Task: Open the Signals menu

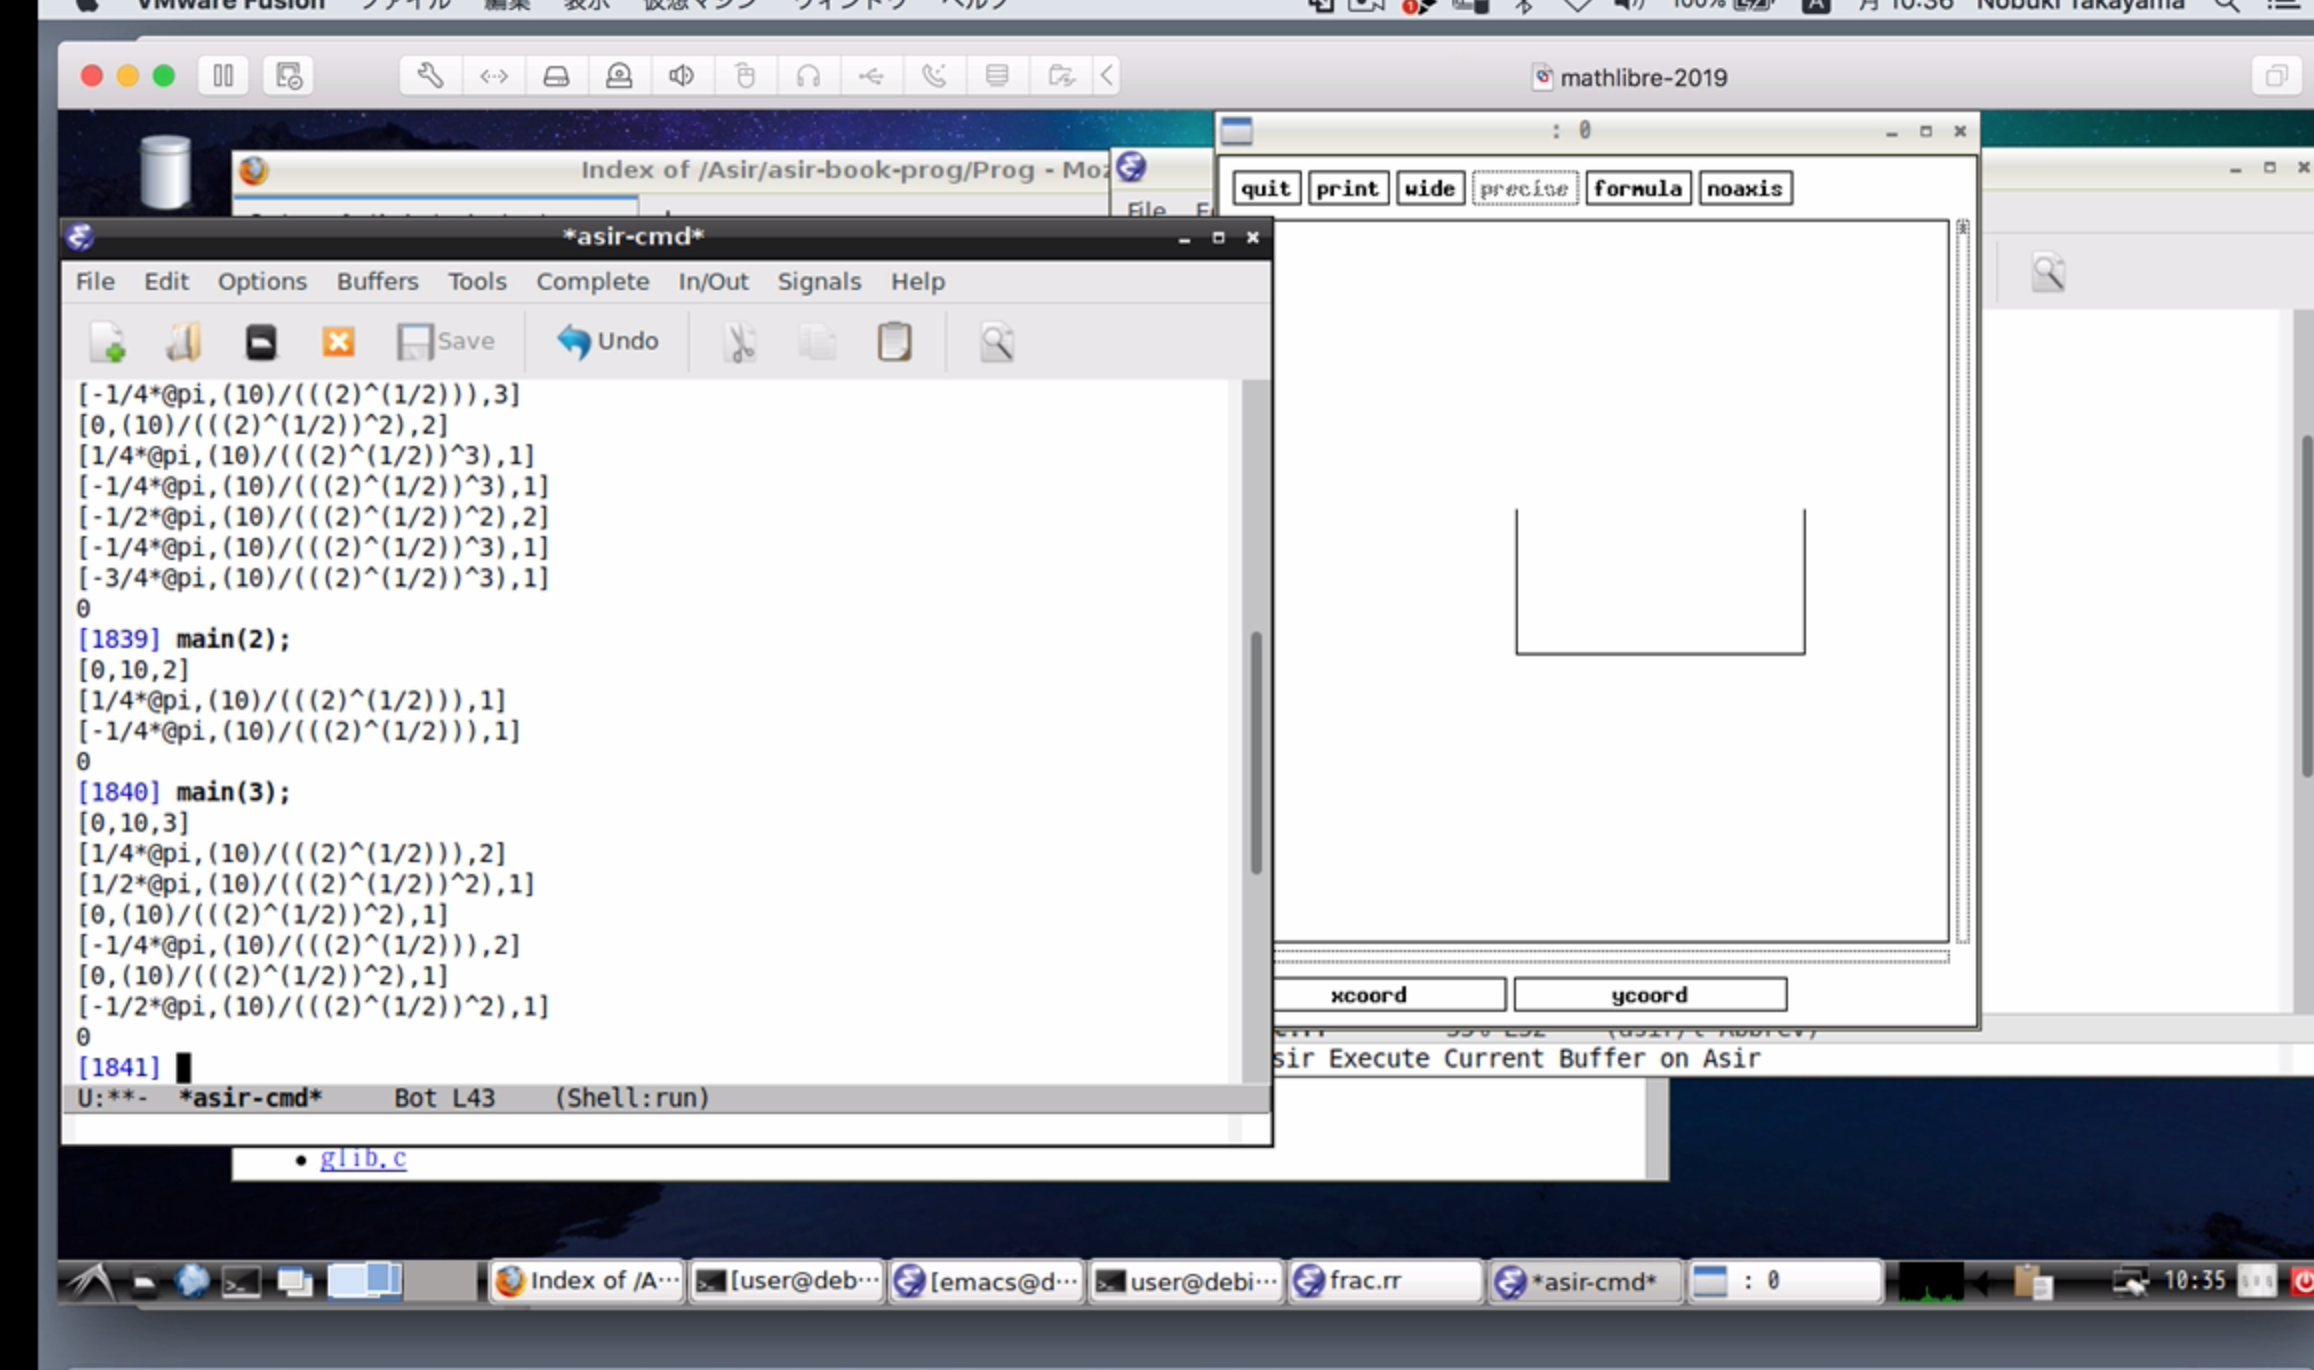Action: point(819,282)
